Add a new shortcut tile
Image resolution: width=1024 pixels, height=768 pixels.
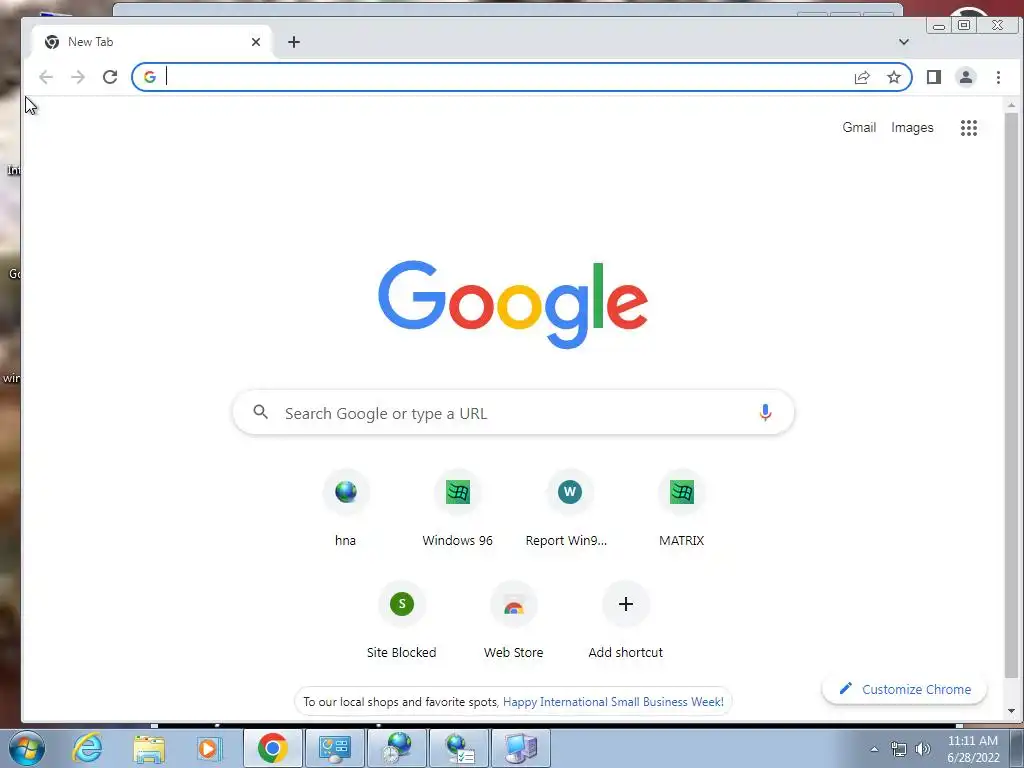(x=626, y=622)
